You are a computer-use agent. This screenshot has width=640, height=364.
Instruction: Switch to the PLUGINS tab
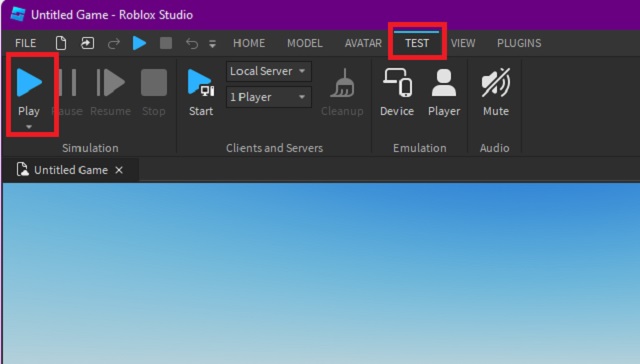[x=519, y=43]
